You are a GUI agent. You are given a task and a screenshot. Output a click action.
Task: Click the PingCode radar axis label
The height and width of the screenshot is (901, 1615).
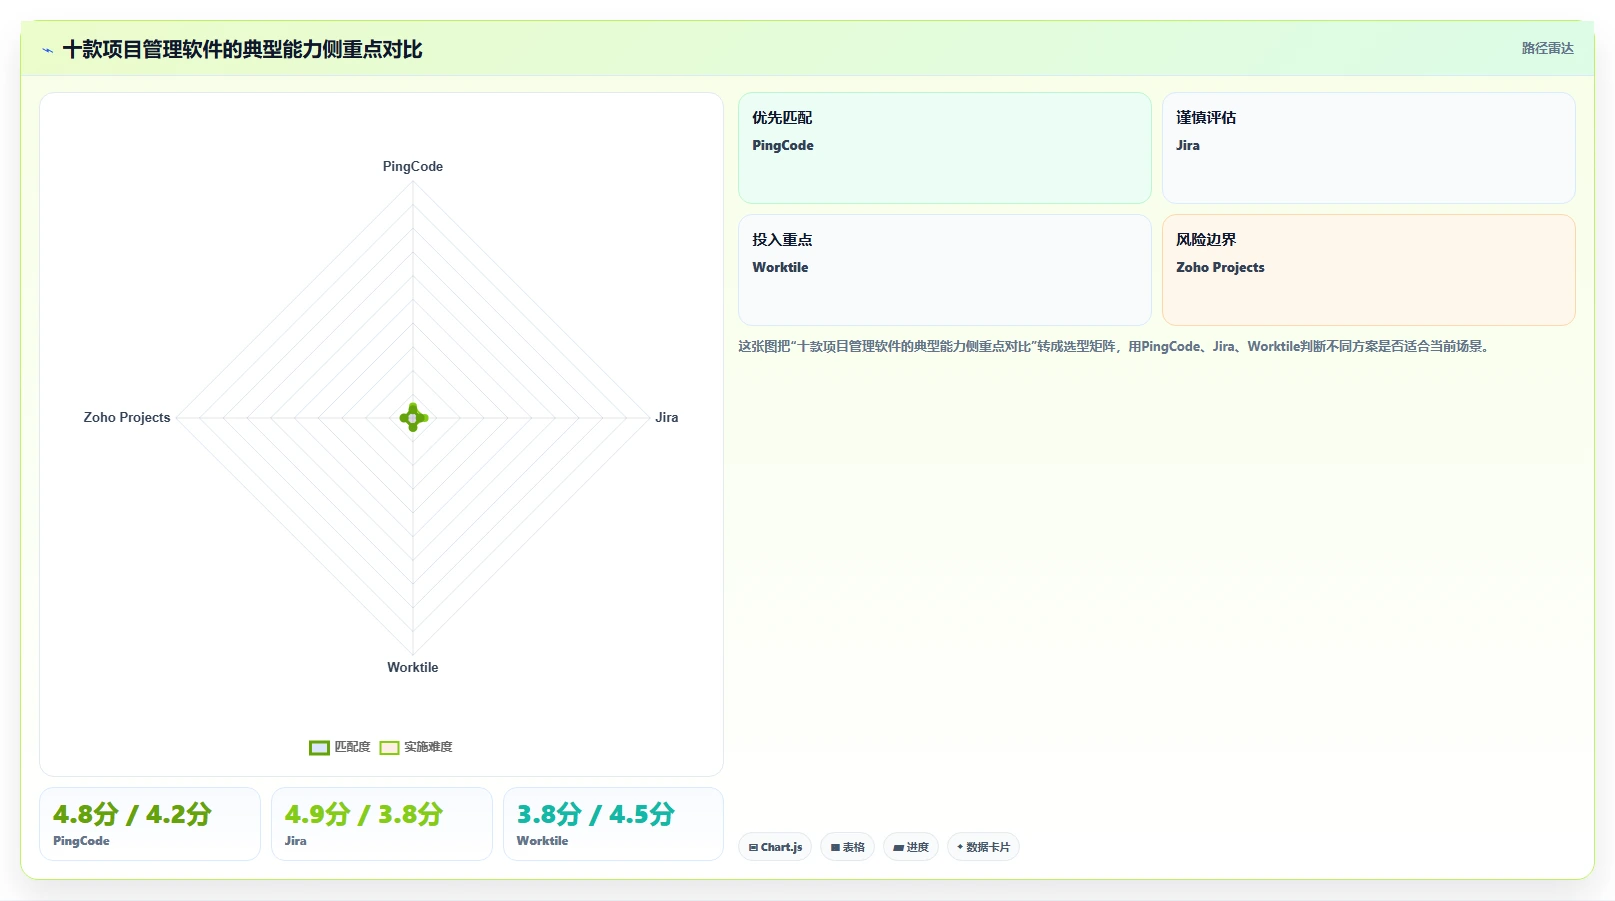pos(412,166)
